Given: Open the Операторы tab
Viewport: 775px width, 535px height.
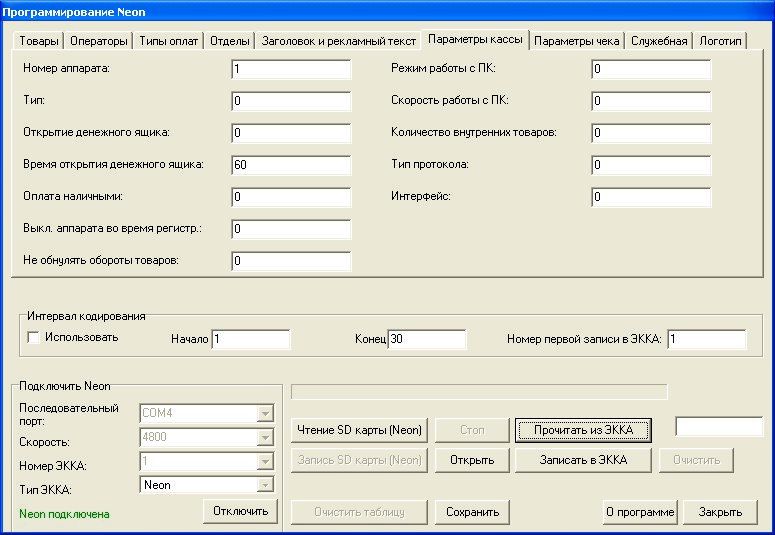Looking at the screenshot, I should click(98, 41).
